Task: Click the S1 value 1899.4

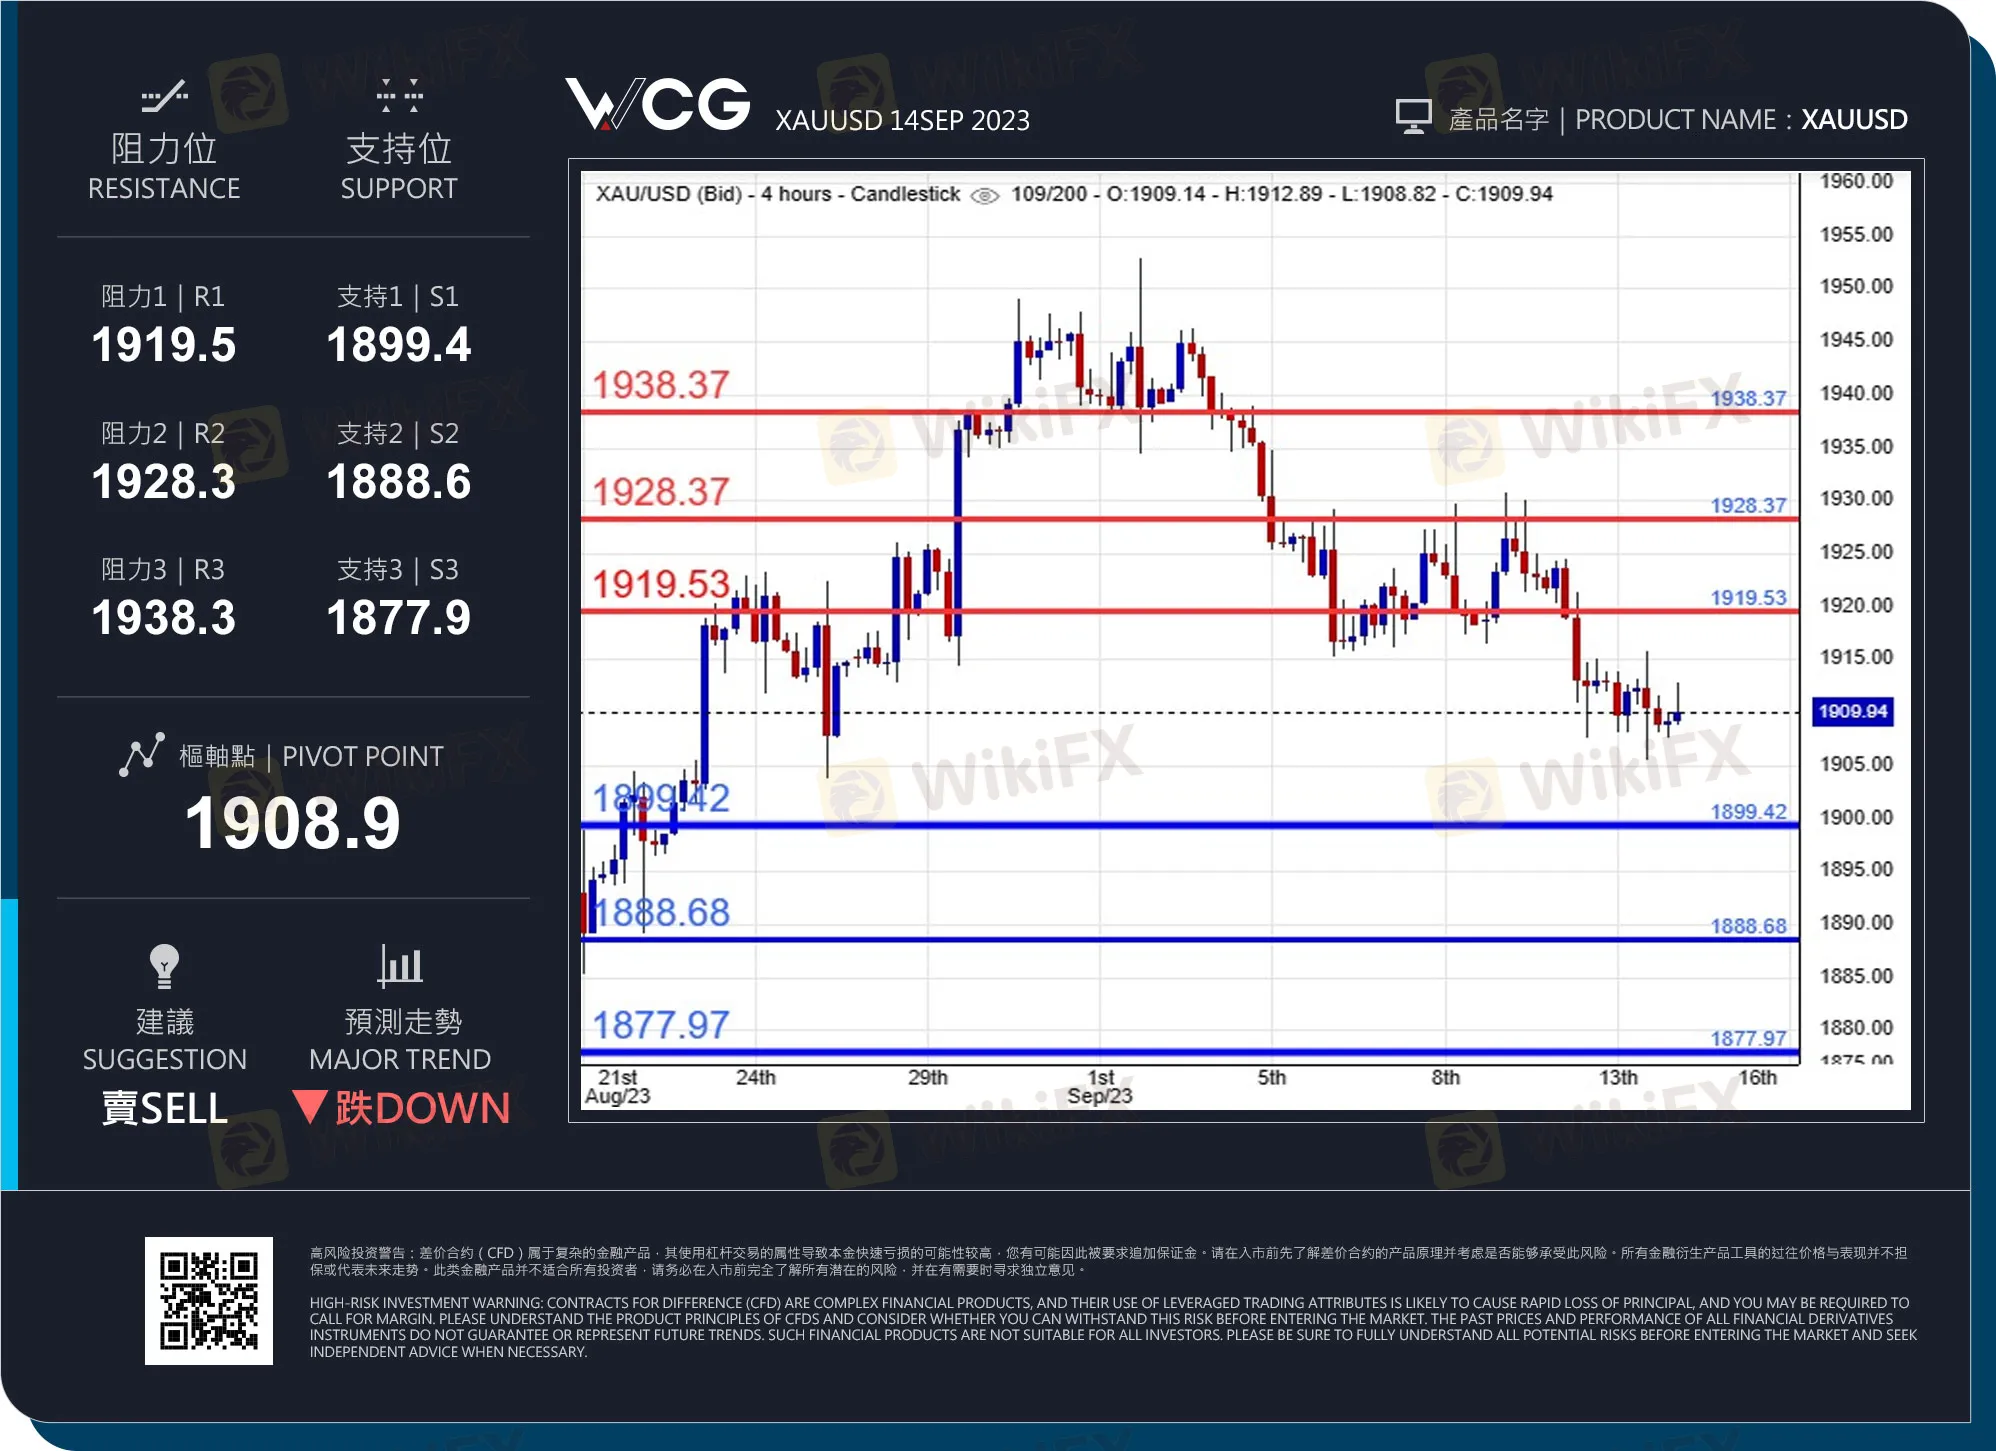Action: coord(399,345)
